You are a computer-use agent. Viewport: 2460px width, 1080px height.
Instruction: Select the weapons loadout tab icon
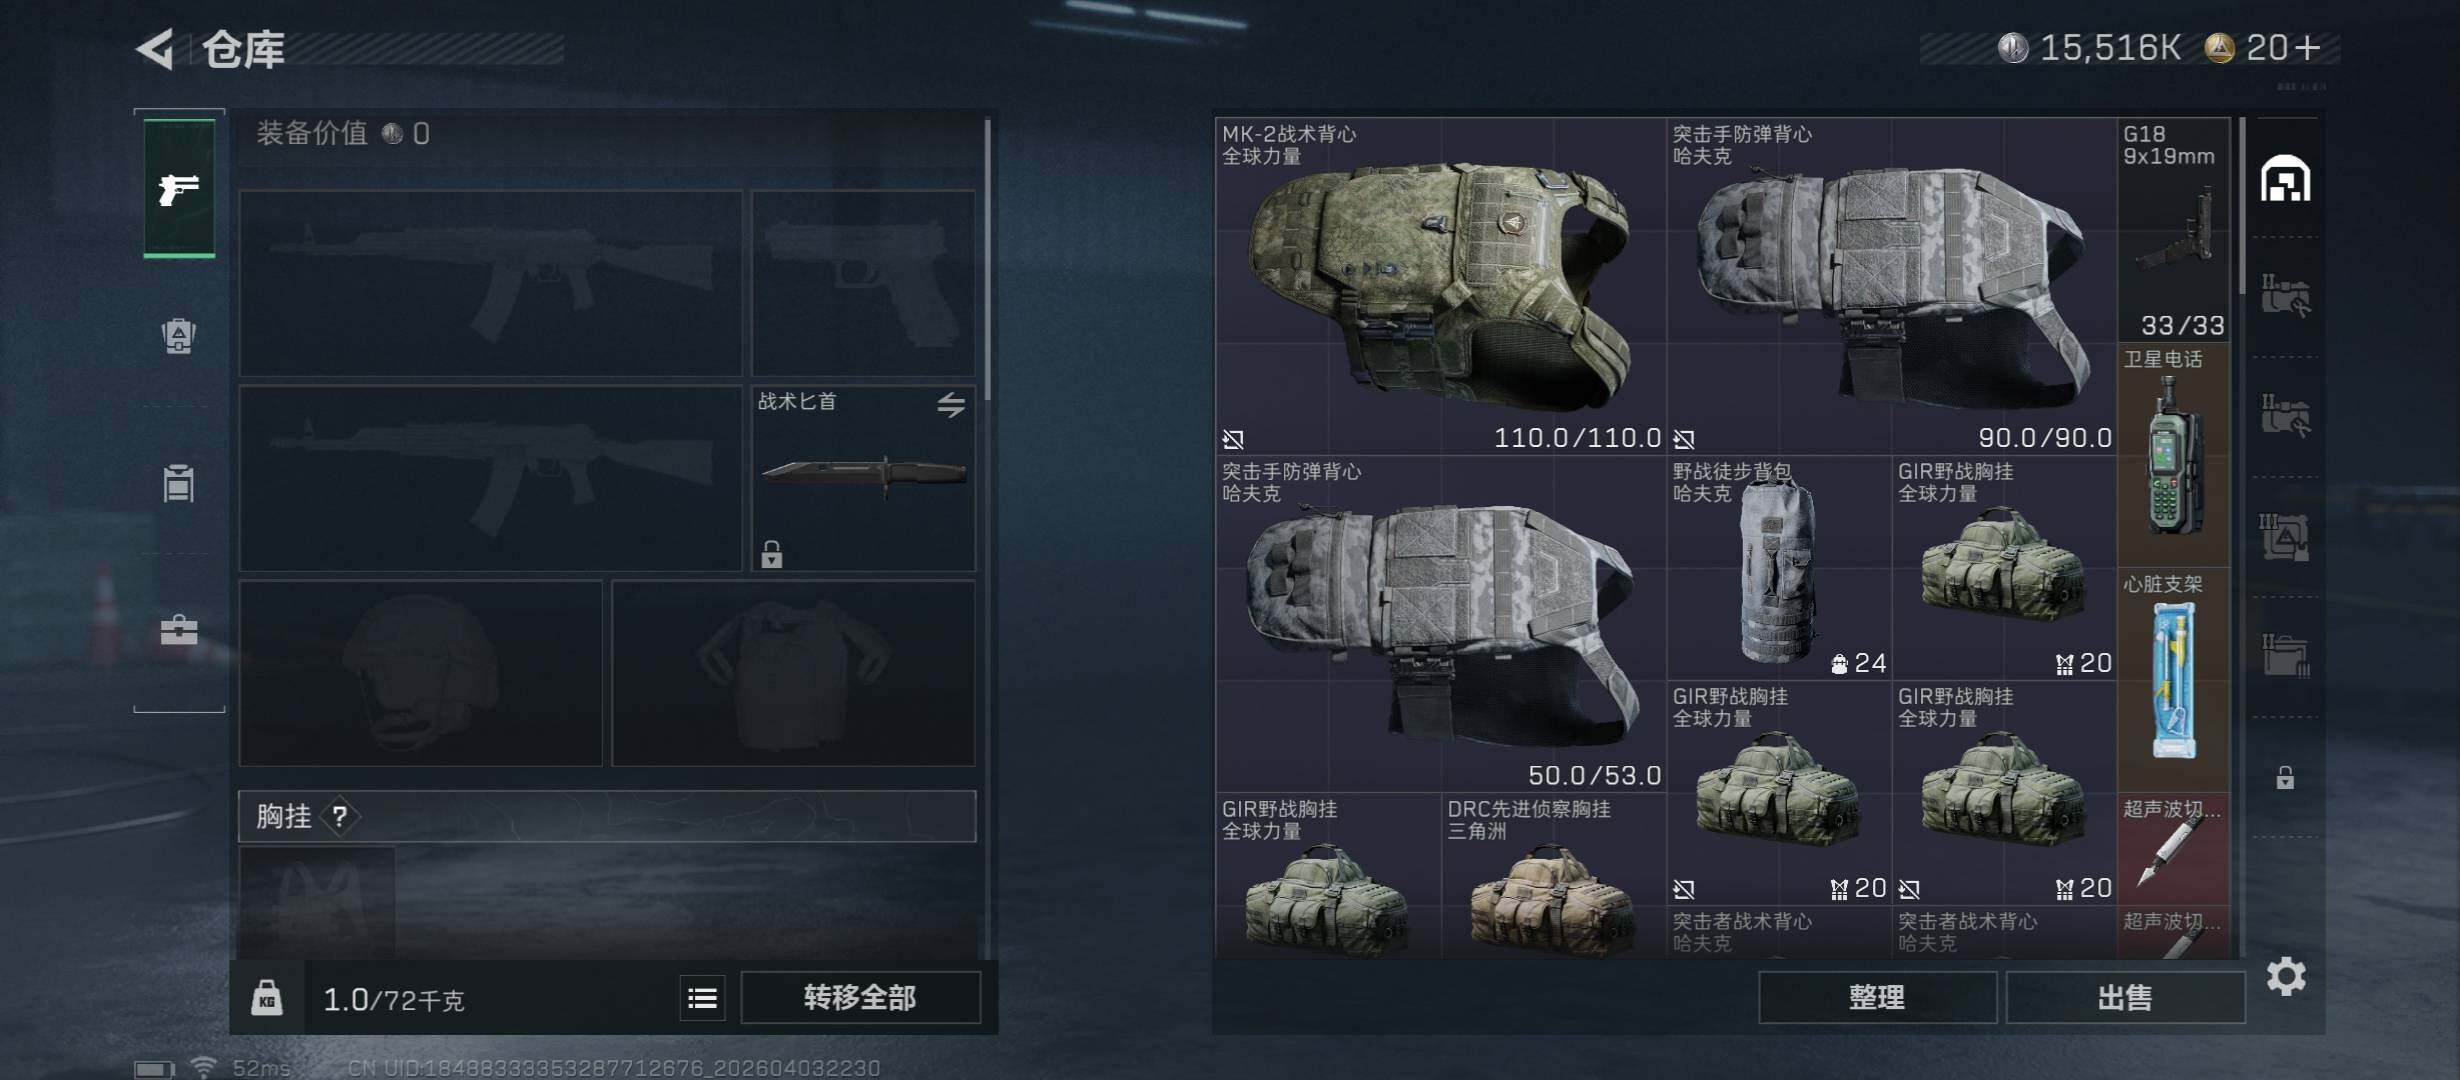click(179, 188)
